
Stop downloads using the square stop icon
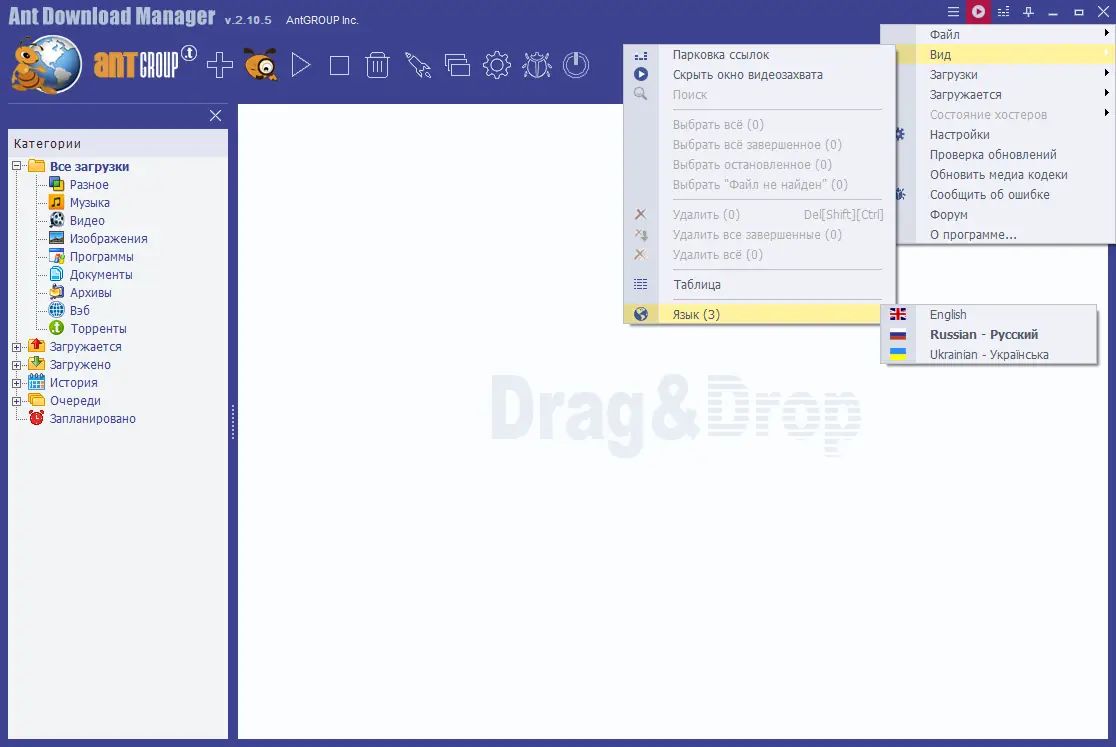339,64
